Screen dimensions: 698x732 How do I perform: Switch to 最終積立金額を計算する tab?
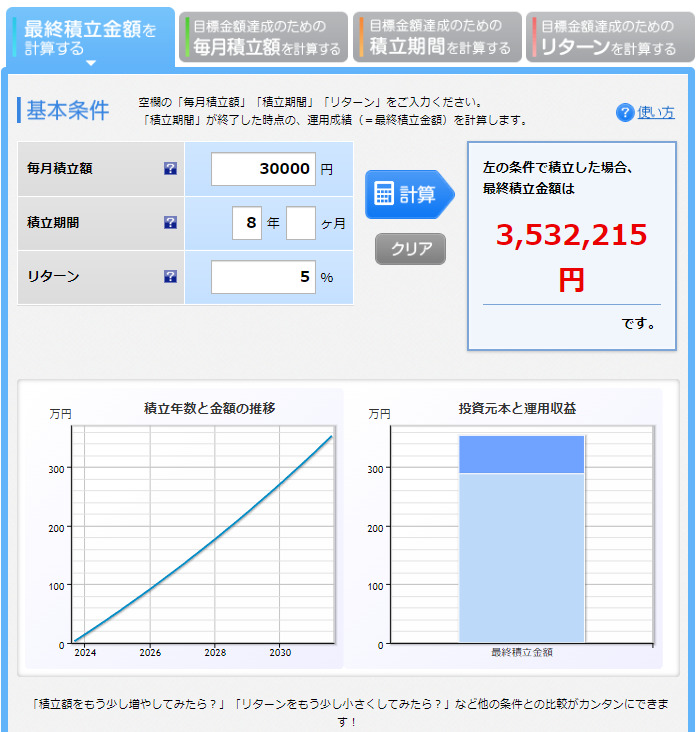[x=90, y=38]
